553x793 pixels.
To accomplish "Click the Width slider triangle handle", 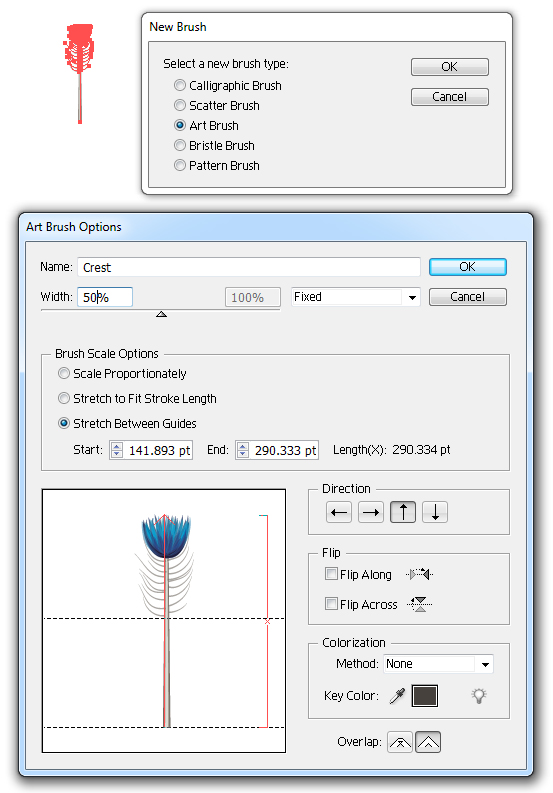I will 161,315.
